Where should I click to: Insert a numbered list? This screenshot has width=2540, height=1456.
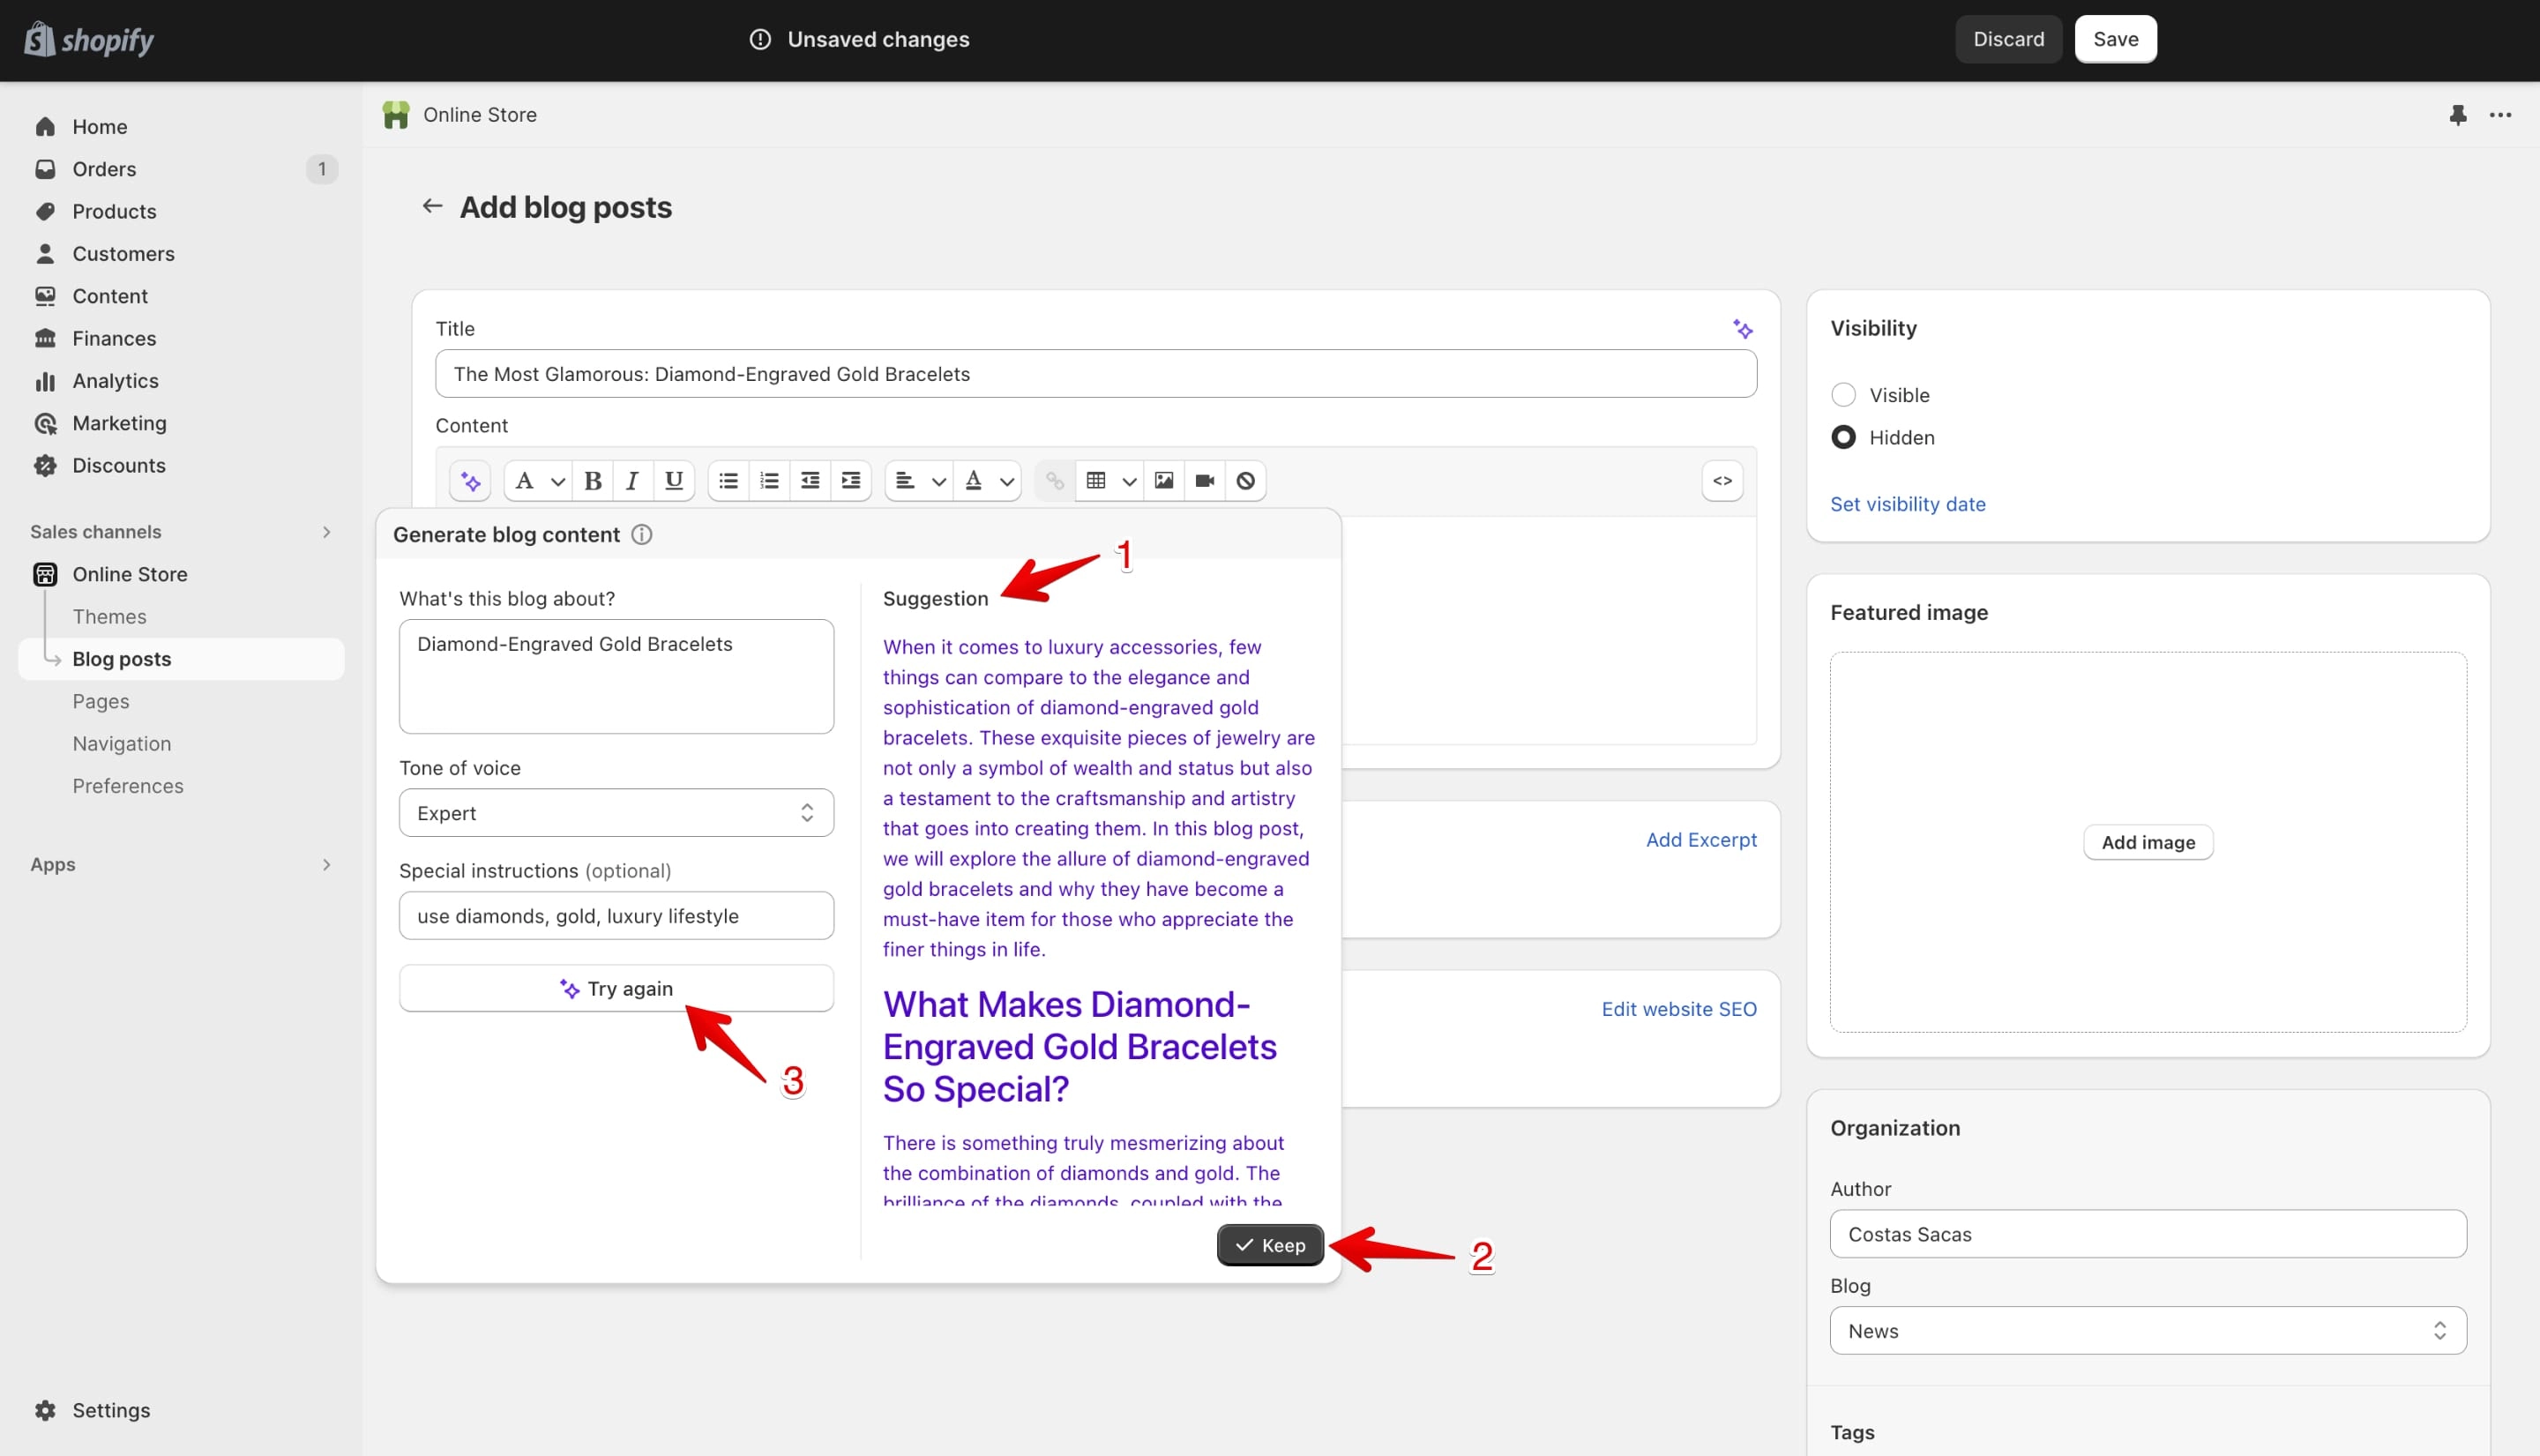769,481
